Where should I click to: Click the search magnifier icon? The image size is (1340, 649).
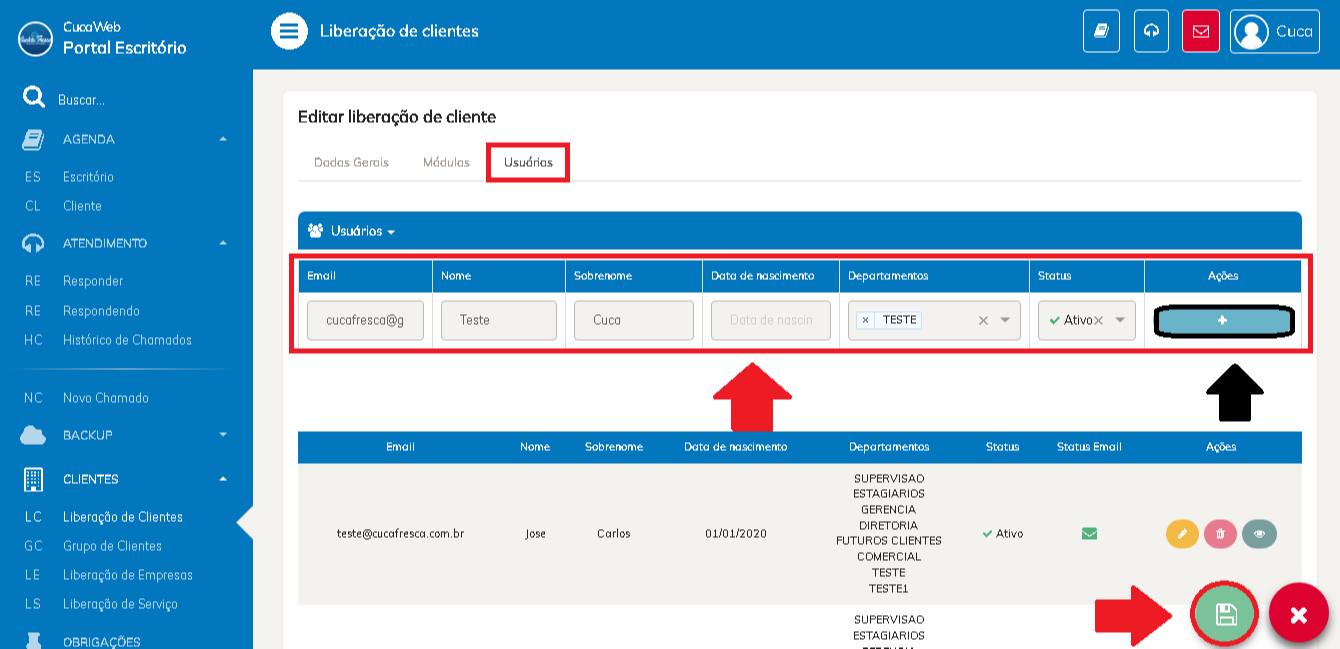34,97
